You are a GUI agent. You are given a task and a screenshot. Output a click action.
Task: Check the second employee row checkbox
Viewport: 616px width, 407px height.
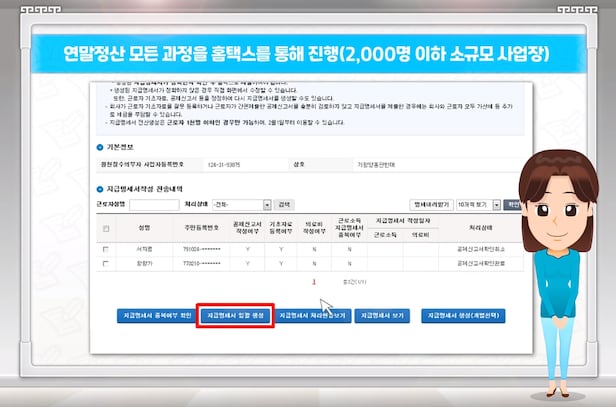tap(107, 263)
